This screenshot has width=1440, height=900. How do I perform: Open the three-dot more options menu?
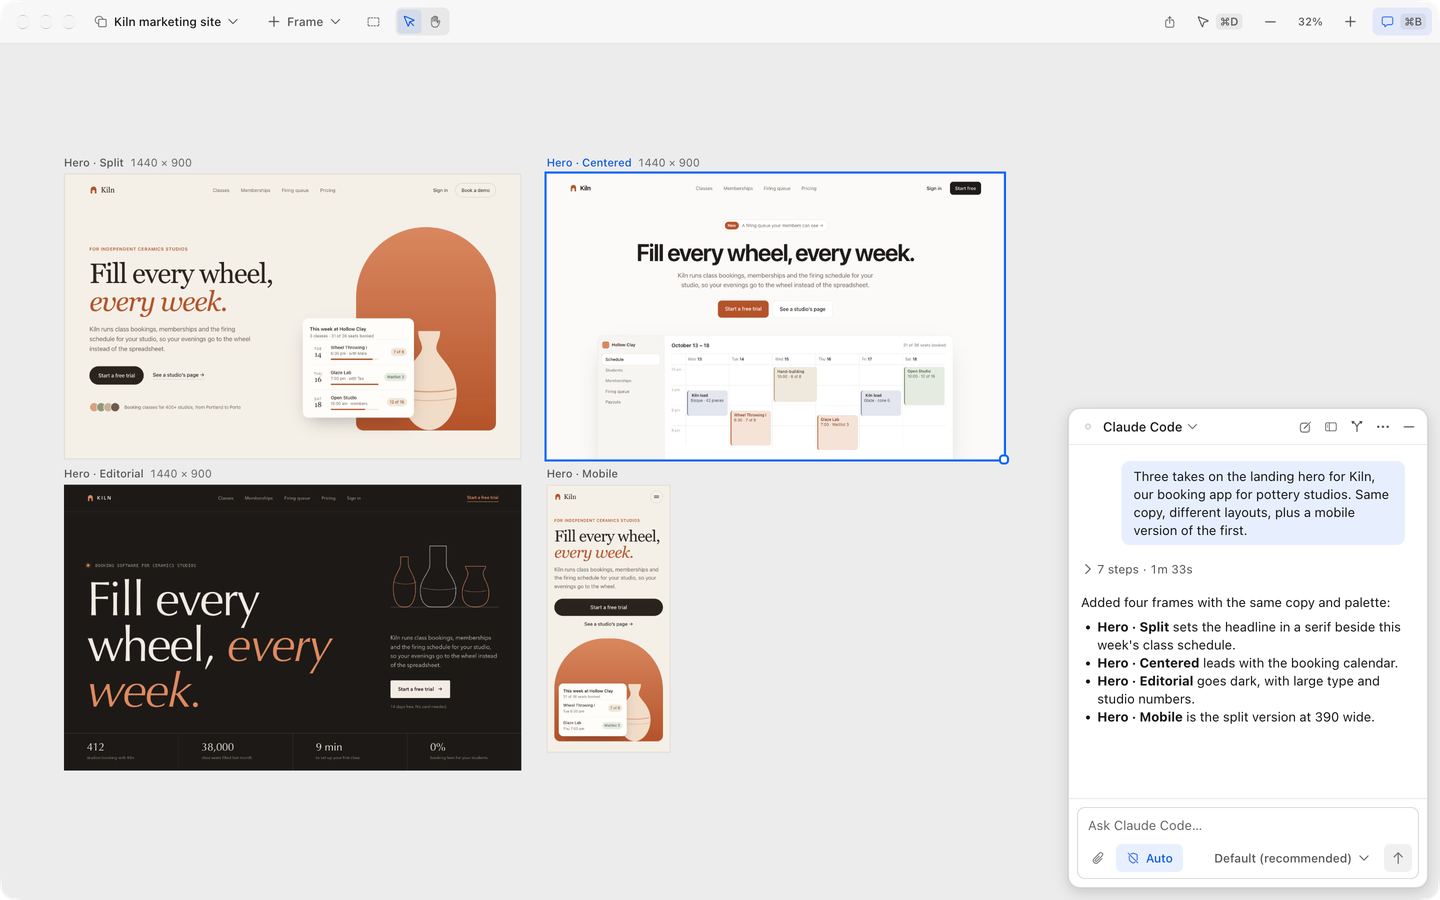tap(1383, 427)
